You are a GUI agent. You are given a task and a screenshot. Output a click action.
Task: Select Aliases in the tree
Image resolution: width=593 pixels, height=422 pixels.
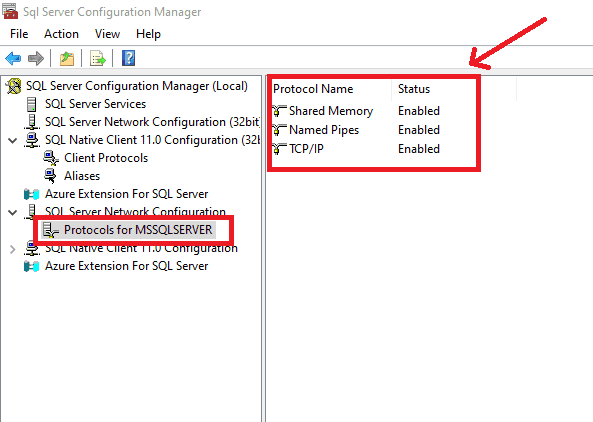(82, 176)
